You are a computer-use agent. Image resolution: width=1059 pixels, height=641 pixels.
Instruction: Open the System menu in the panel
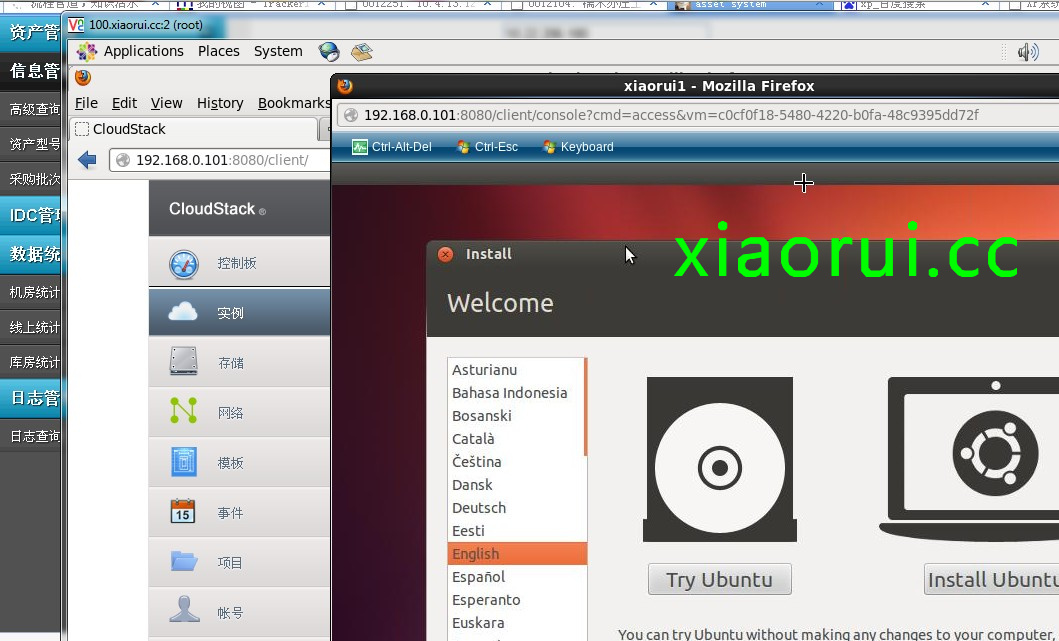[278, 51]
